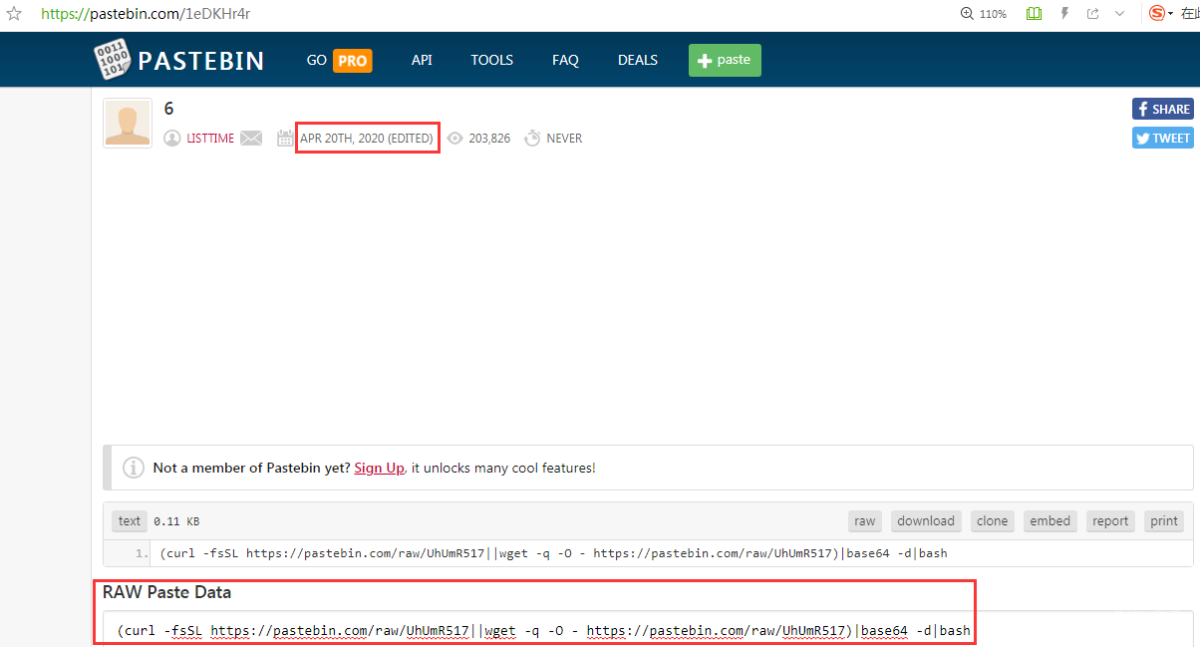Click the bookmark star icon
The image size is (1200, 647).
point(14,14)
